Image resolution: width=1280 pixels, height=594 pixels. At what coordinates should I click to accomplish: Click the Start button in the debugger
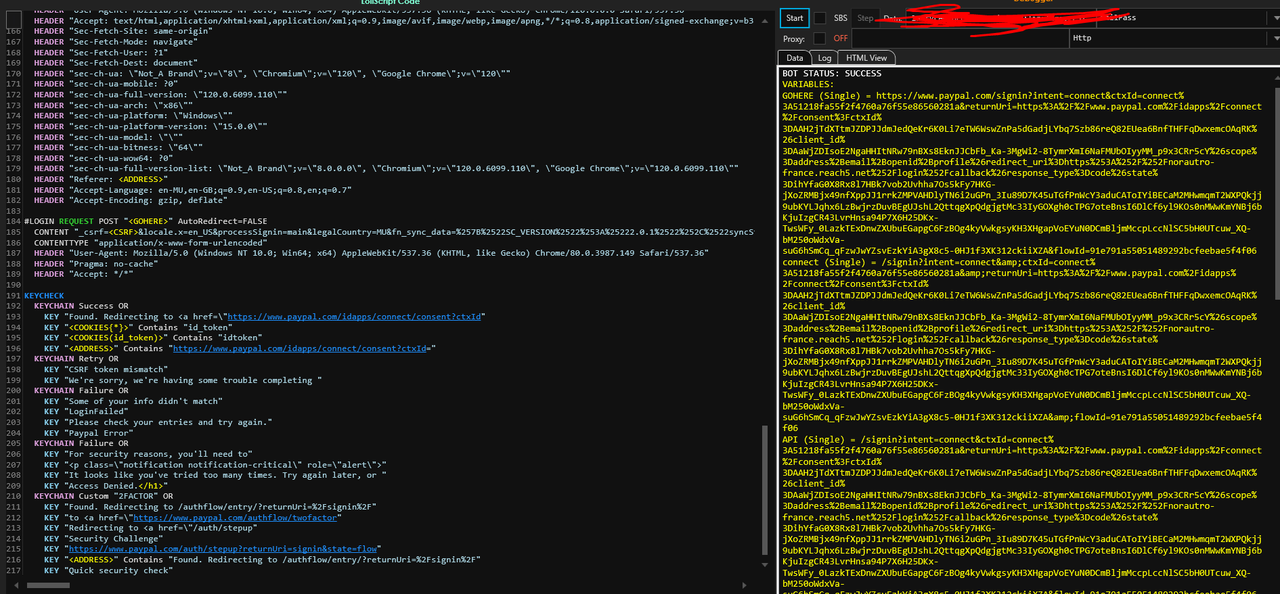795,18
